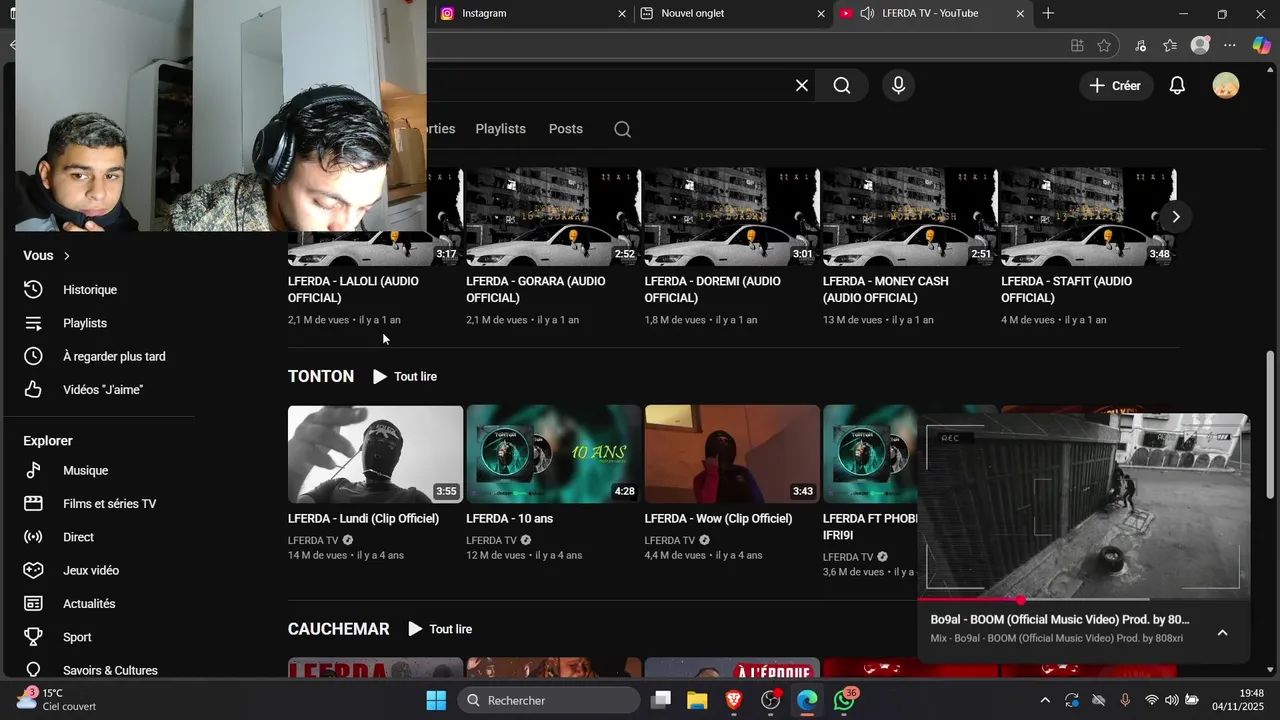Search within the channel

[622, 129]
